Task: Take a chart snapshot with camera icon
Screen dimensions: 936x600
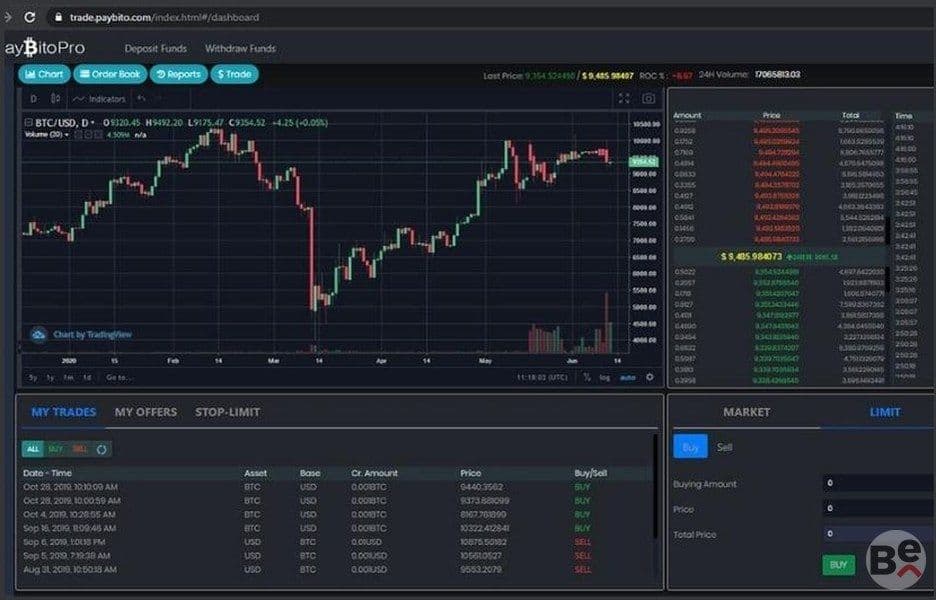Action: [648, 99]
